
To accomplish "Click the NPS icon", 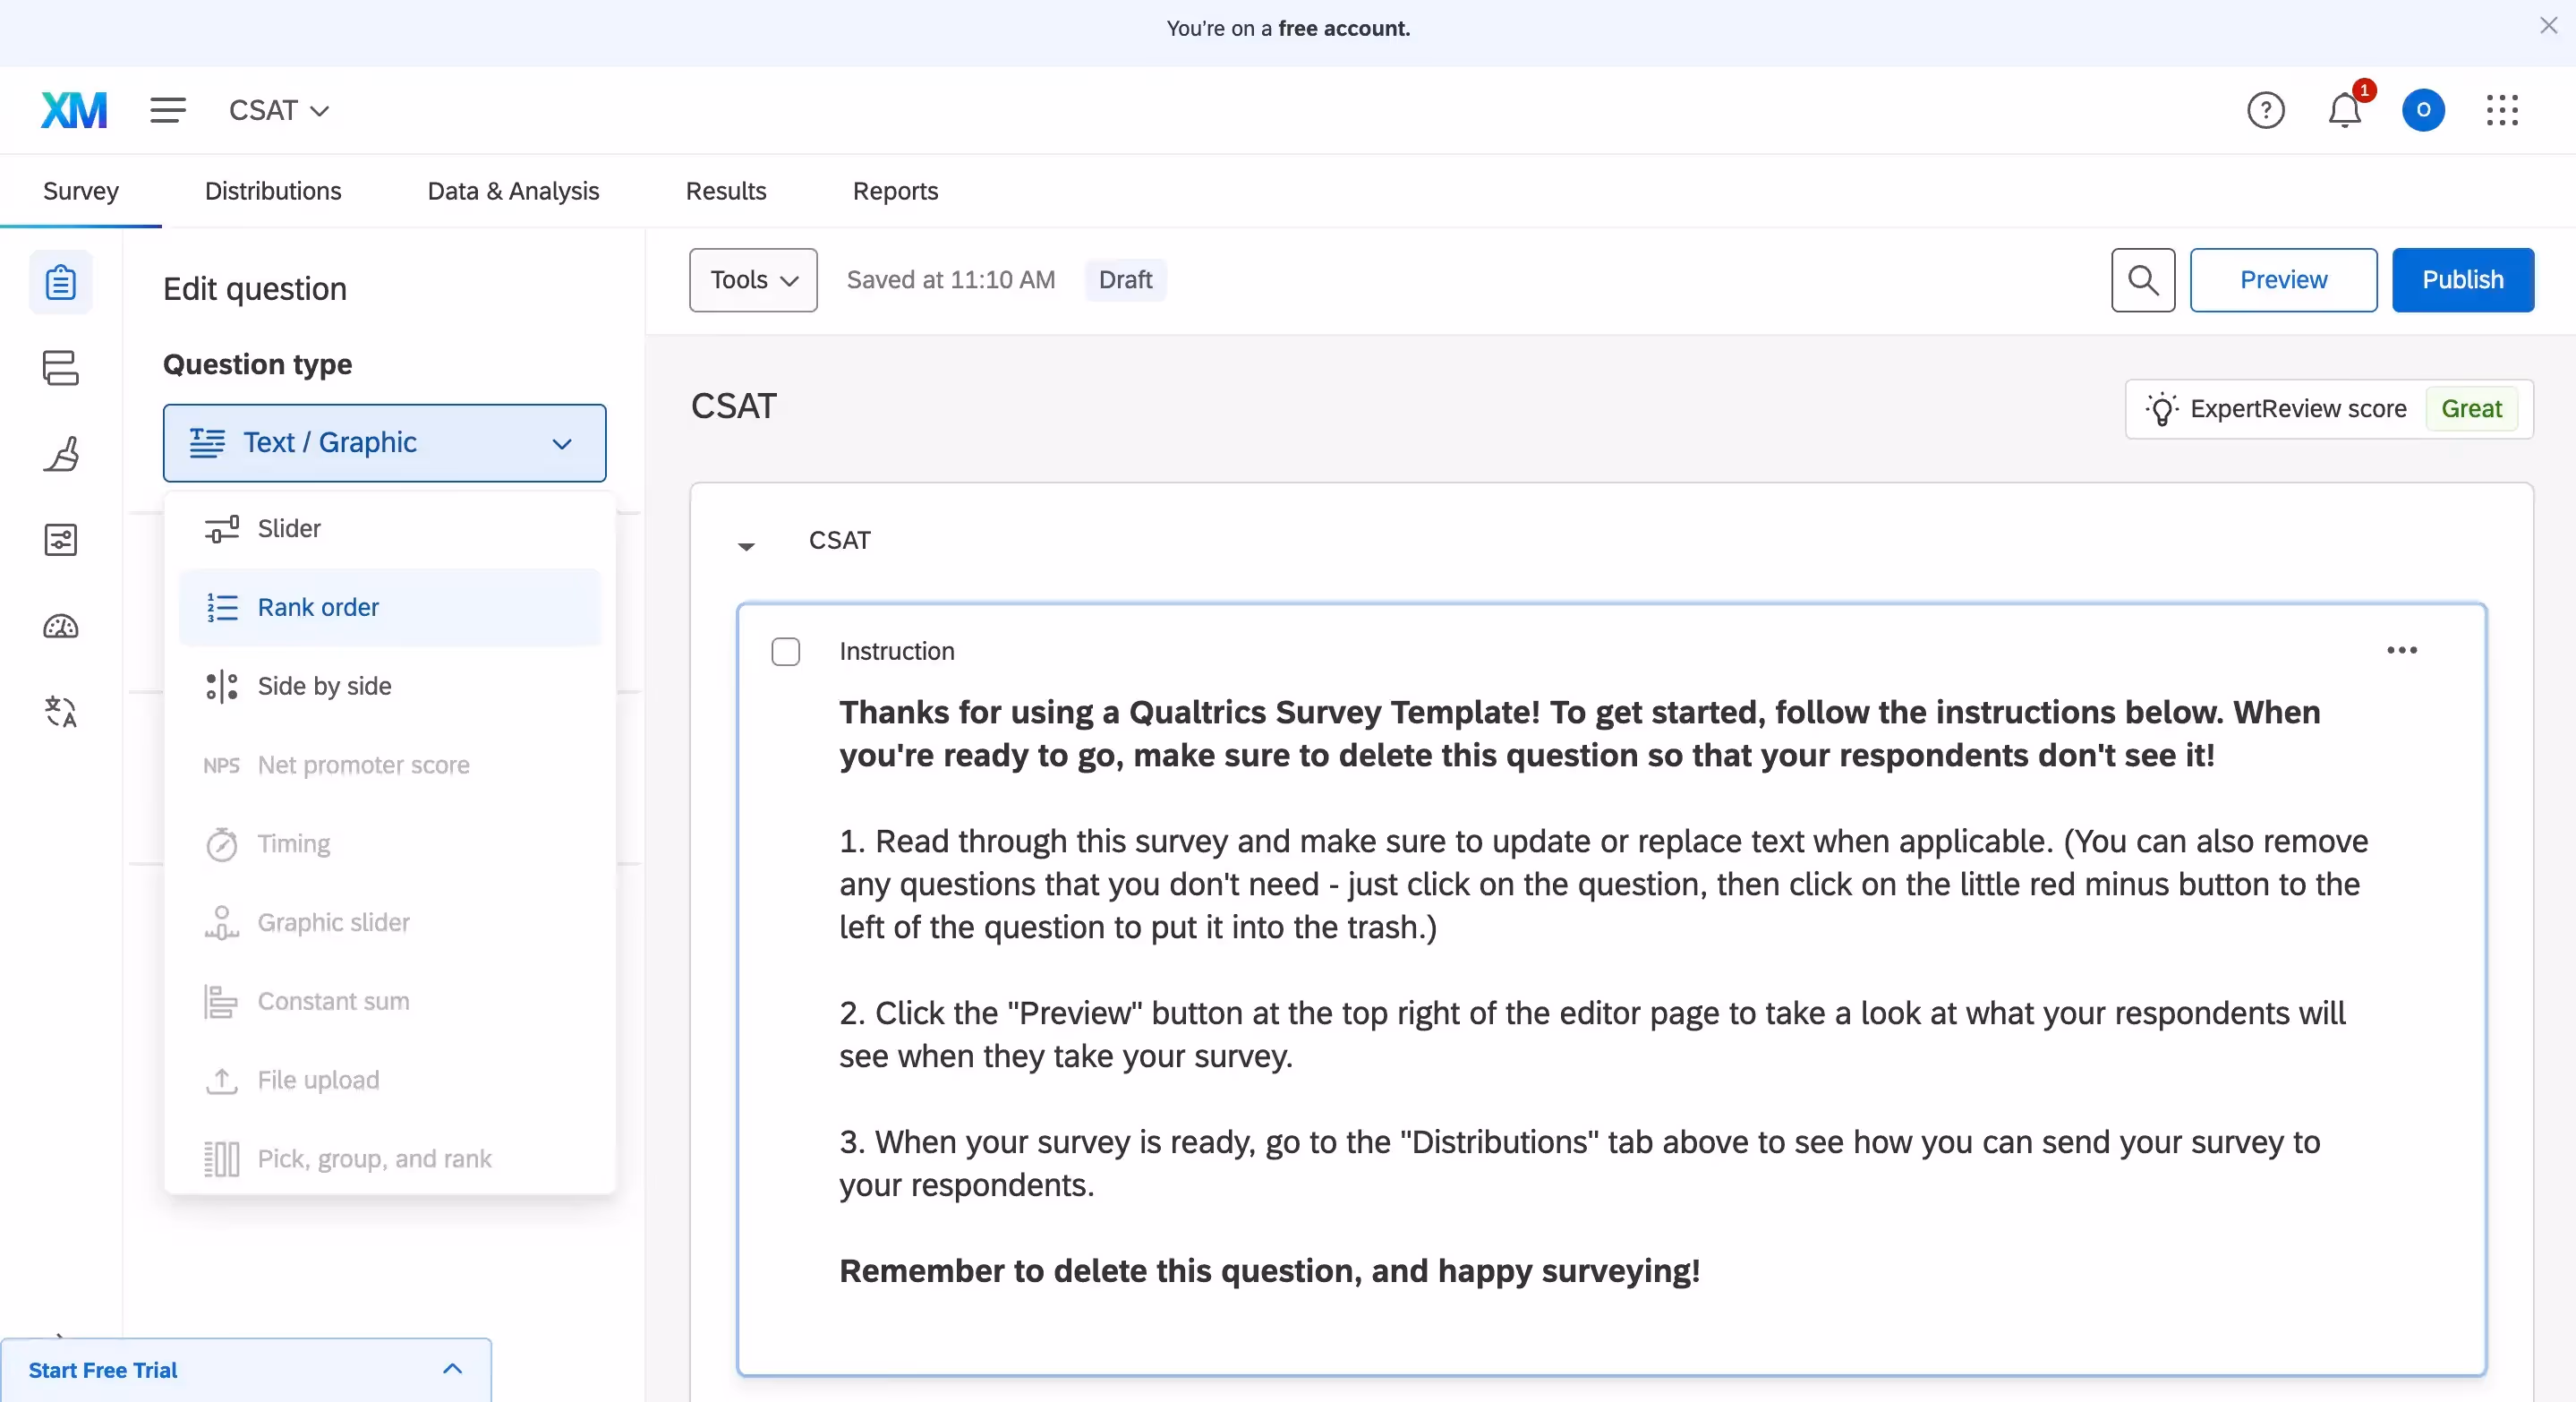I will 221,766.
